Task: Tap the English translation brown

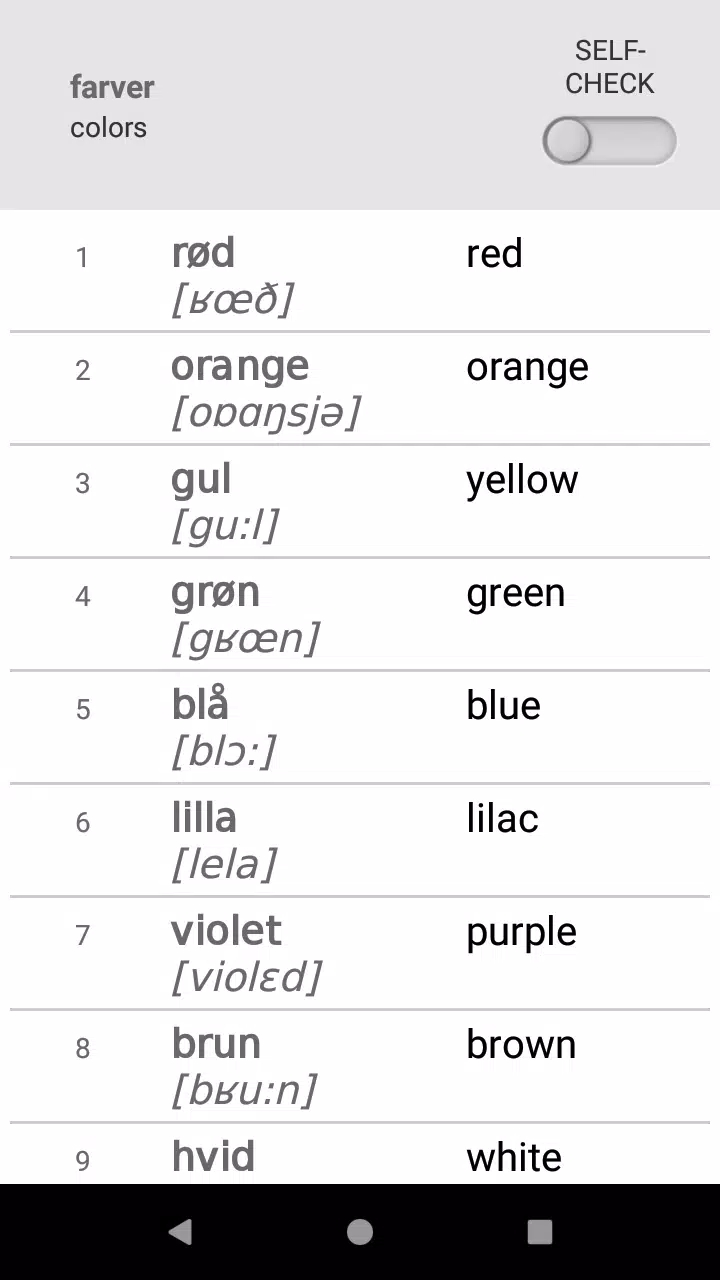Action: (521, 1044)
